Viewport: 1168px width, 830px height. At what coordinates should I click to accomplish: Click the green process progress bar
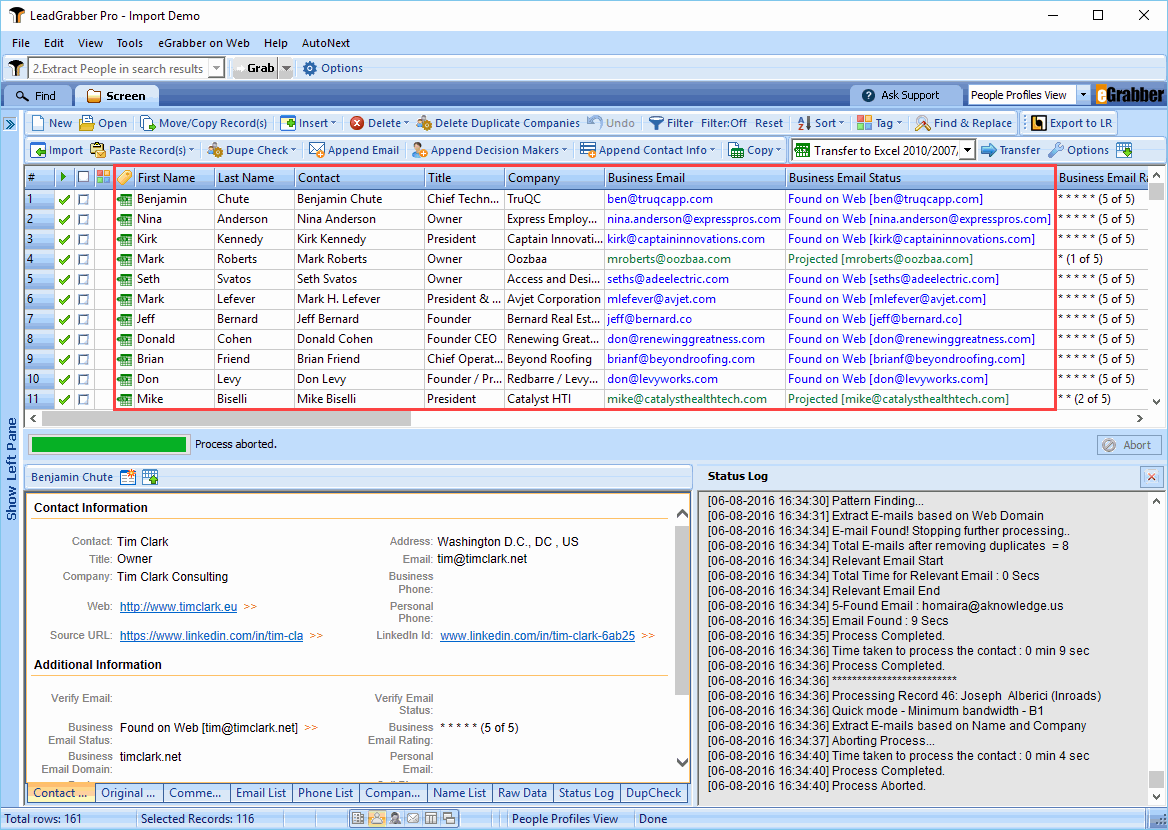pyautogui.click(x=109, y=445)
